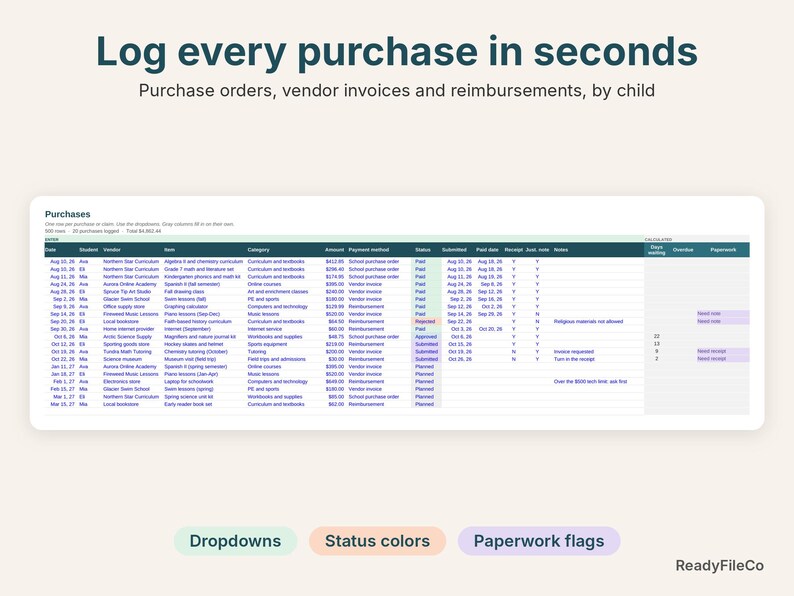Click the Art and enrichment classes category

(277, 292)
